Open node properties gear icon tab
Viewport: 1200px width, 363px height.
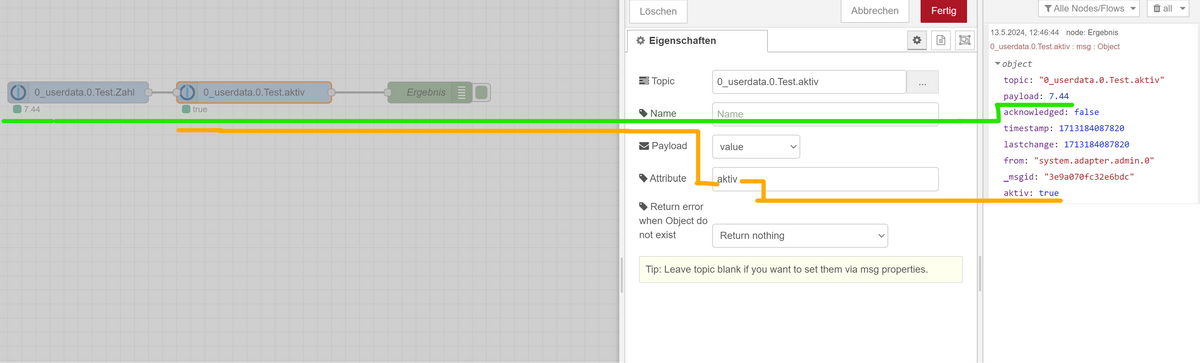(916, 40)
